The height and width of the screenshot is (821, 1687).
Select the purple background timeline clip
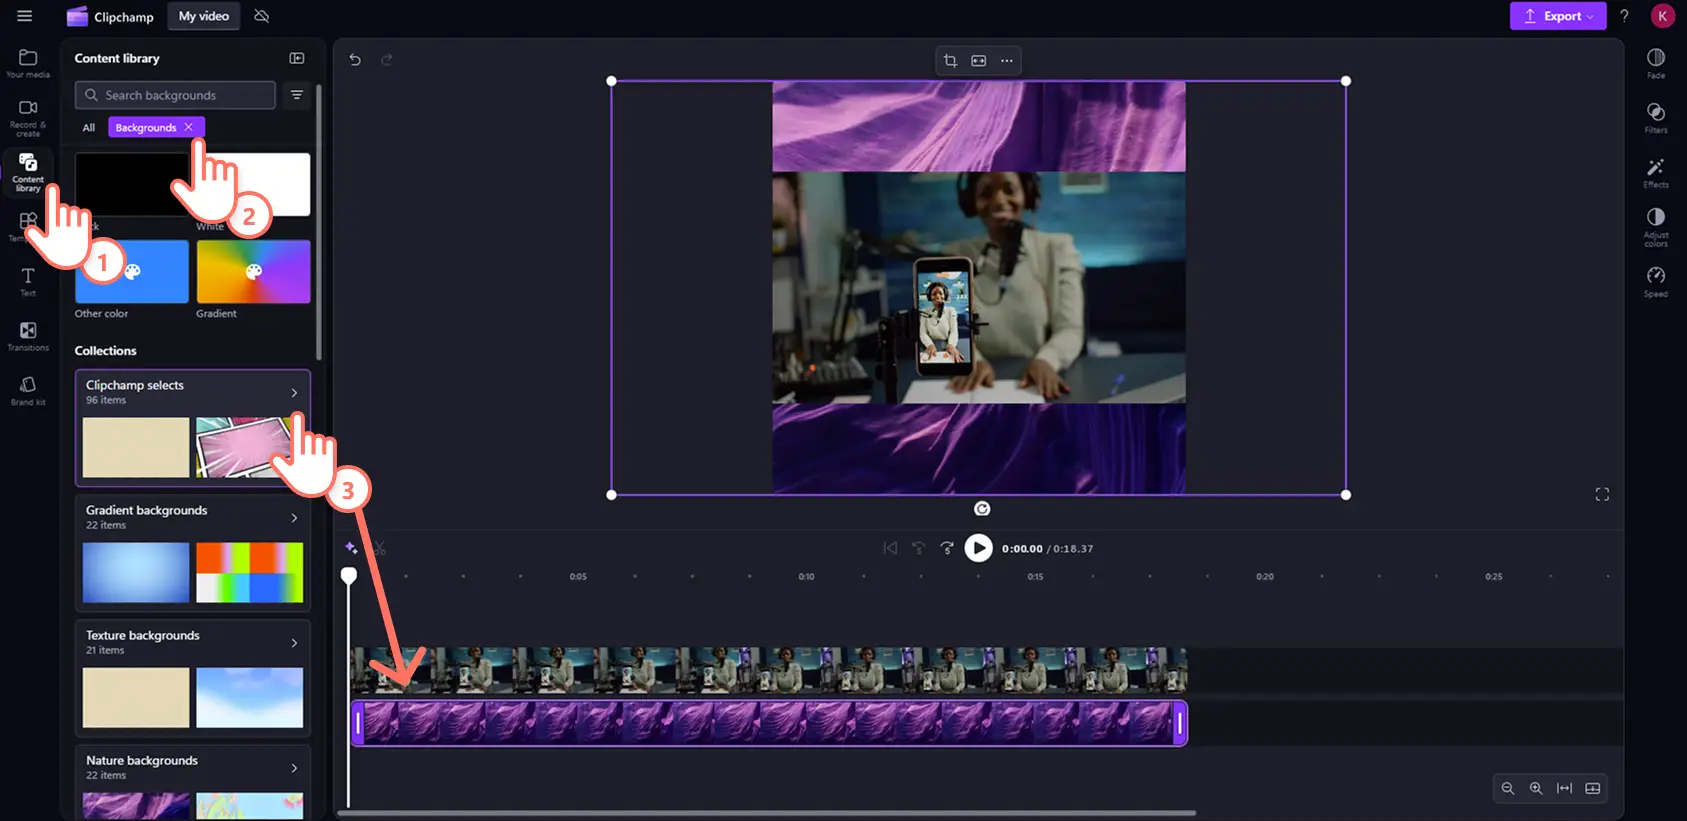[768, 723]
